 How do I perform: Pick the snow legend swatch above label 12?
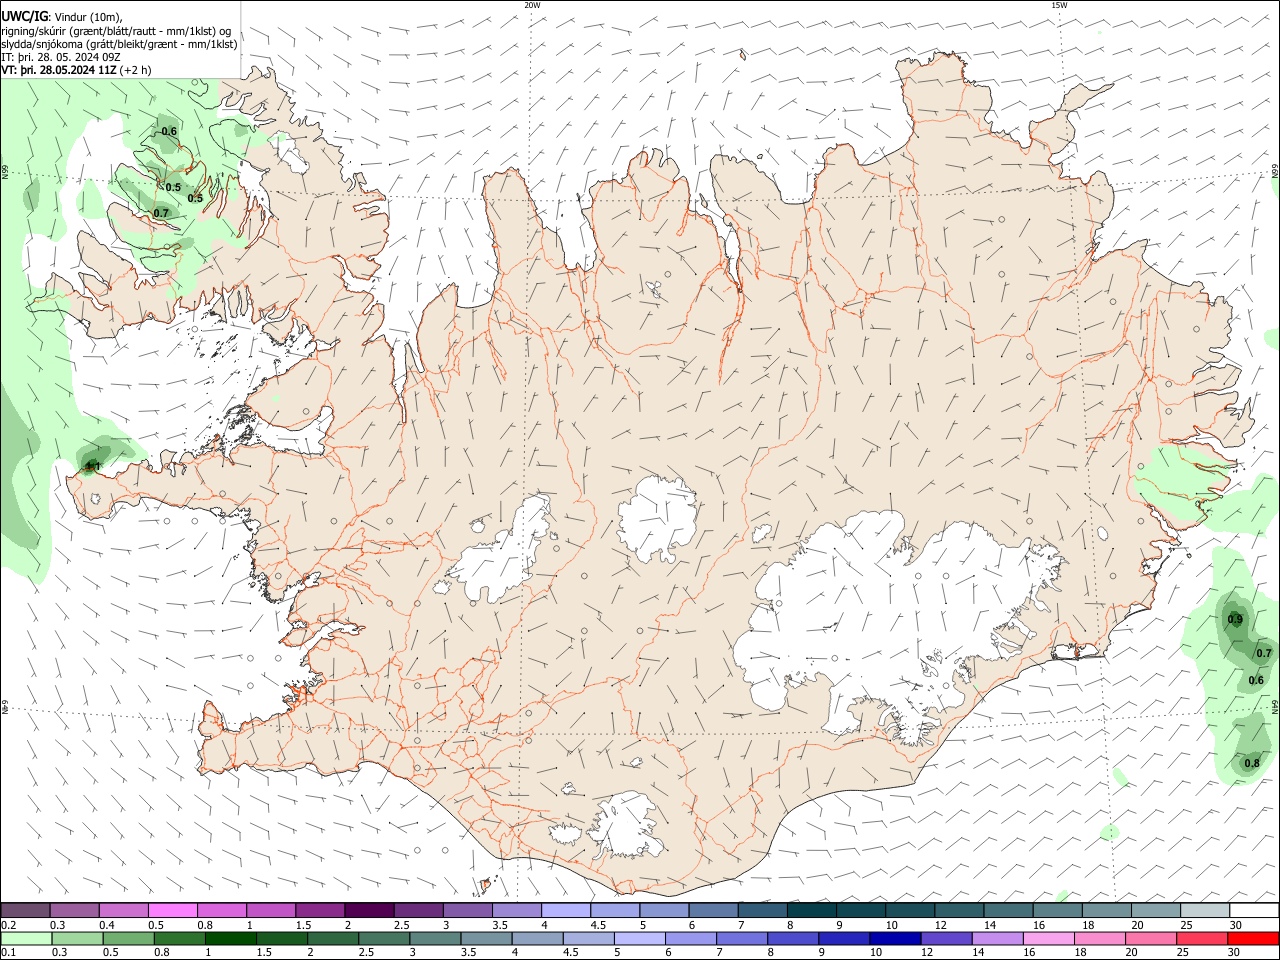point(959,911)
